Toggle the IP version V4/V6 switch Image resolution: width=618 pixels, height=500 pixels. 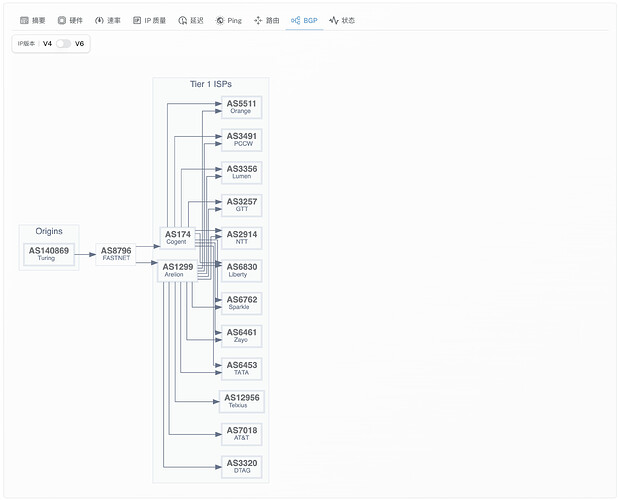(x=63, y=43)
